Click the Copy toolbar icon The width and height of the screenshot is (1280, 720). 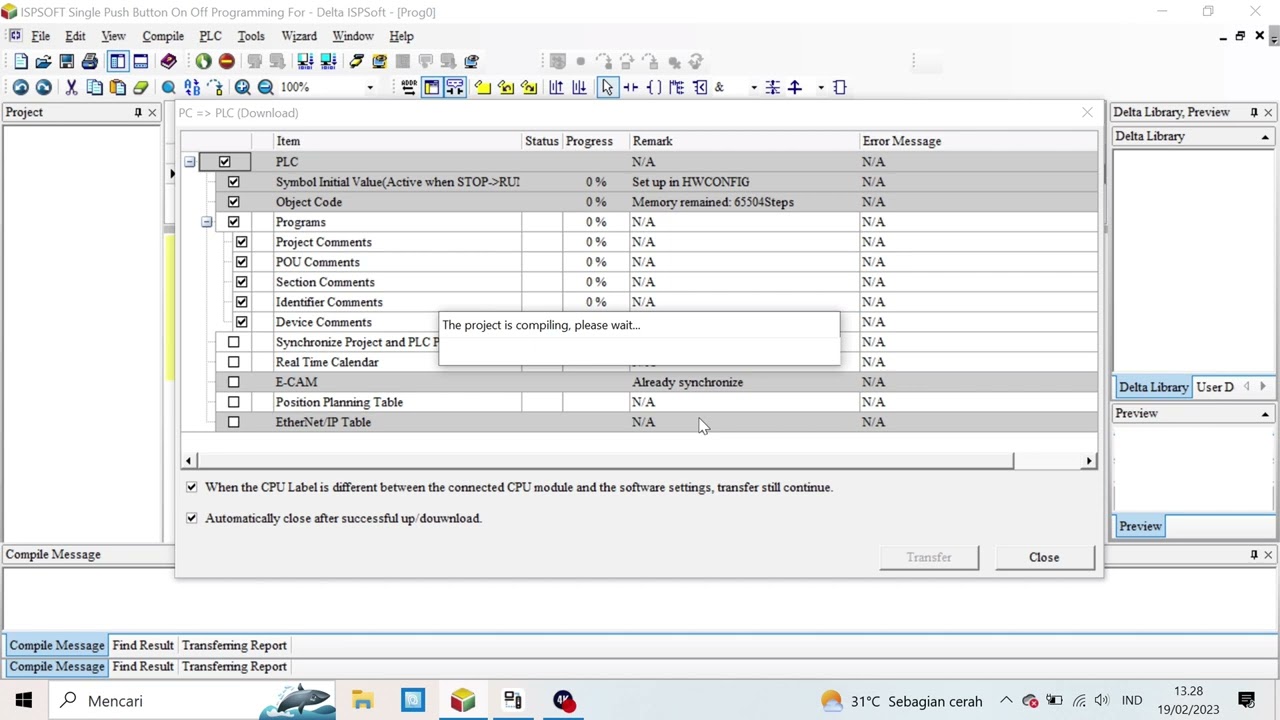[x=94, y=88]
